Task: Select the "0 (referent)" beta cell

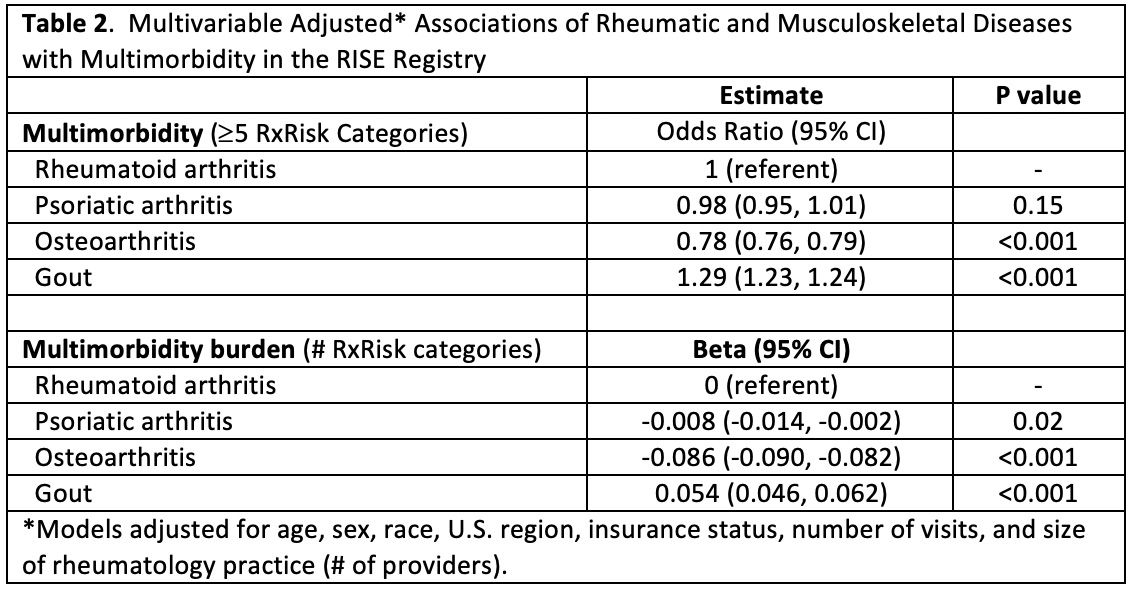Action: pos(771,385)
